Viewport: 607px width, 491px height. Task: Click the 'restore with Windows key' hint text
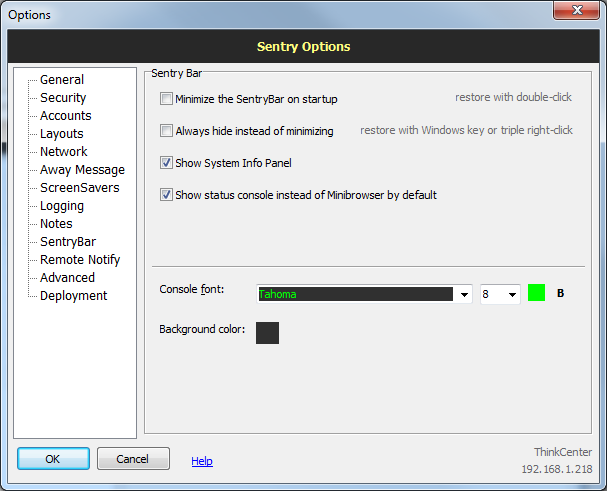(466, 130)
